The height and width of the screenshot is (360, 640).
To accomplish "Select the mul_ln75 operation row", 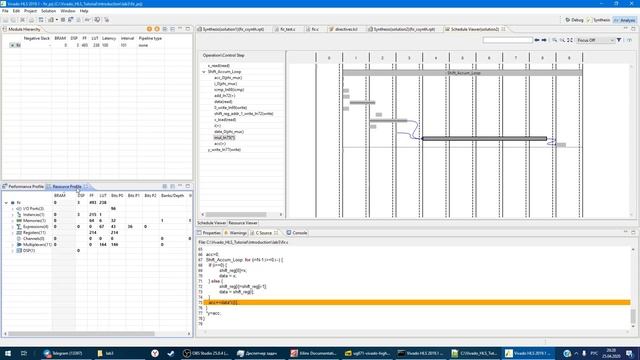I will 224,138.
